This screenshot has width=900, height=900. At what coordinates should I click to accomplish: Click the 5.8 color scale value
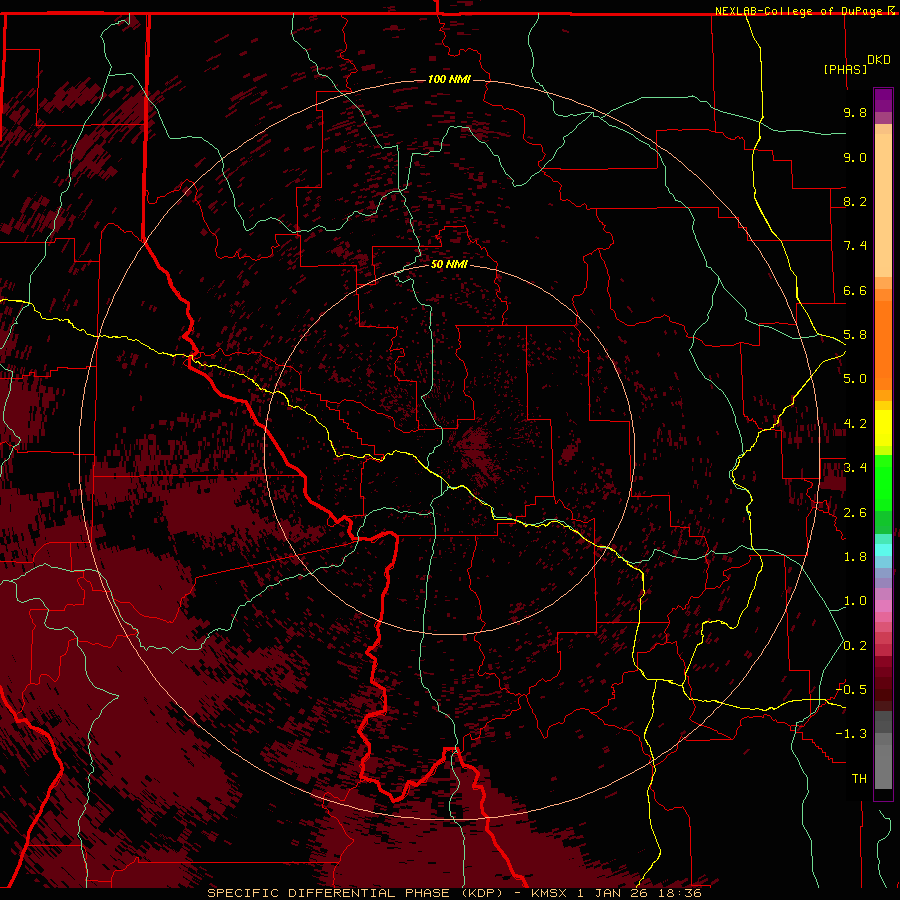click(x=855, y=335)
